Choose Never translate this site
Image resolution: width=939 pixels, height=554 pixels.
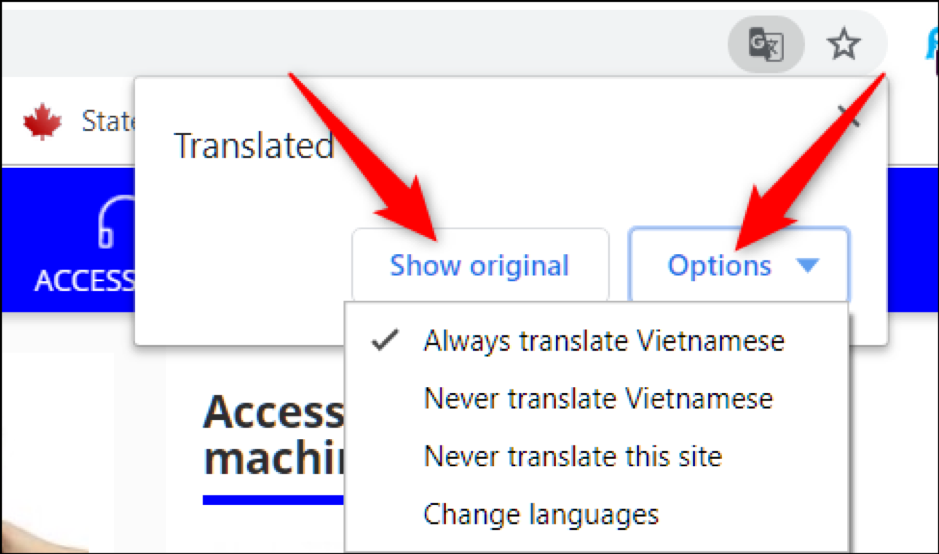(x=573, y=456)
